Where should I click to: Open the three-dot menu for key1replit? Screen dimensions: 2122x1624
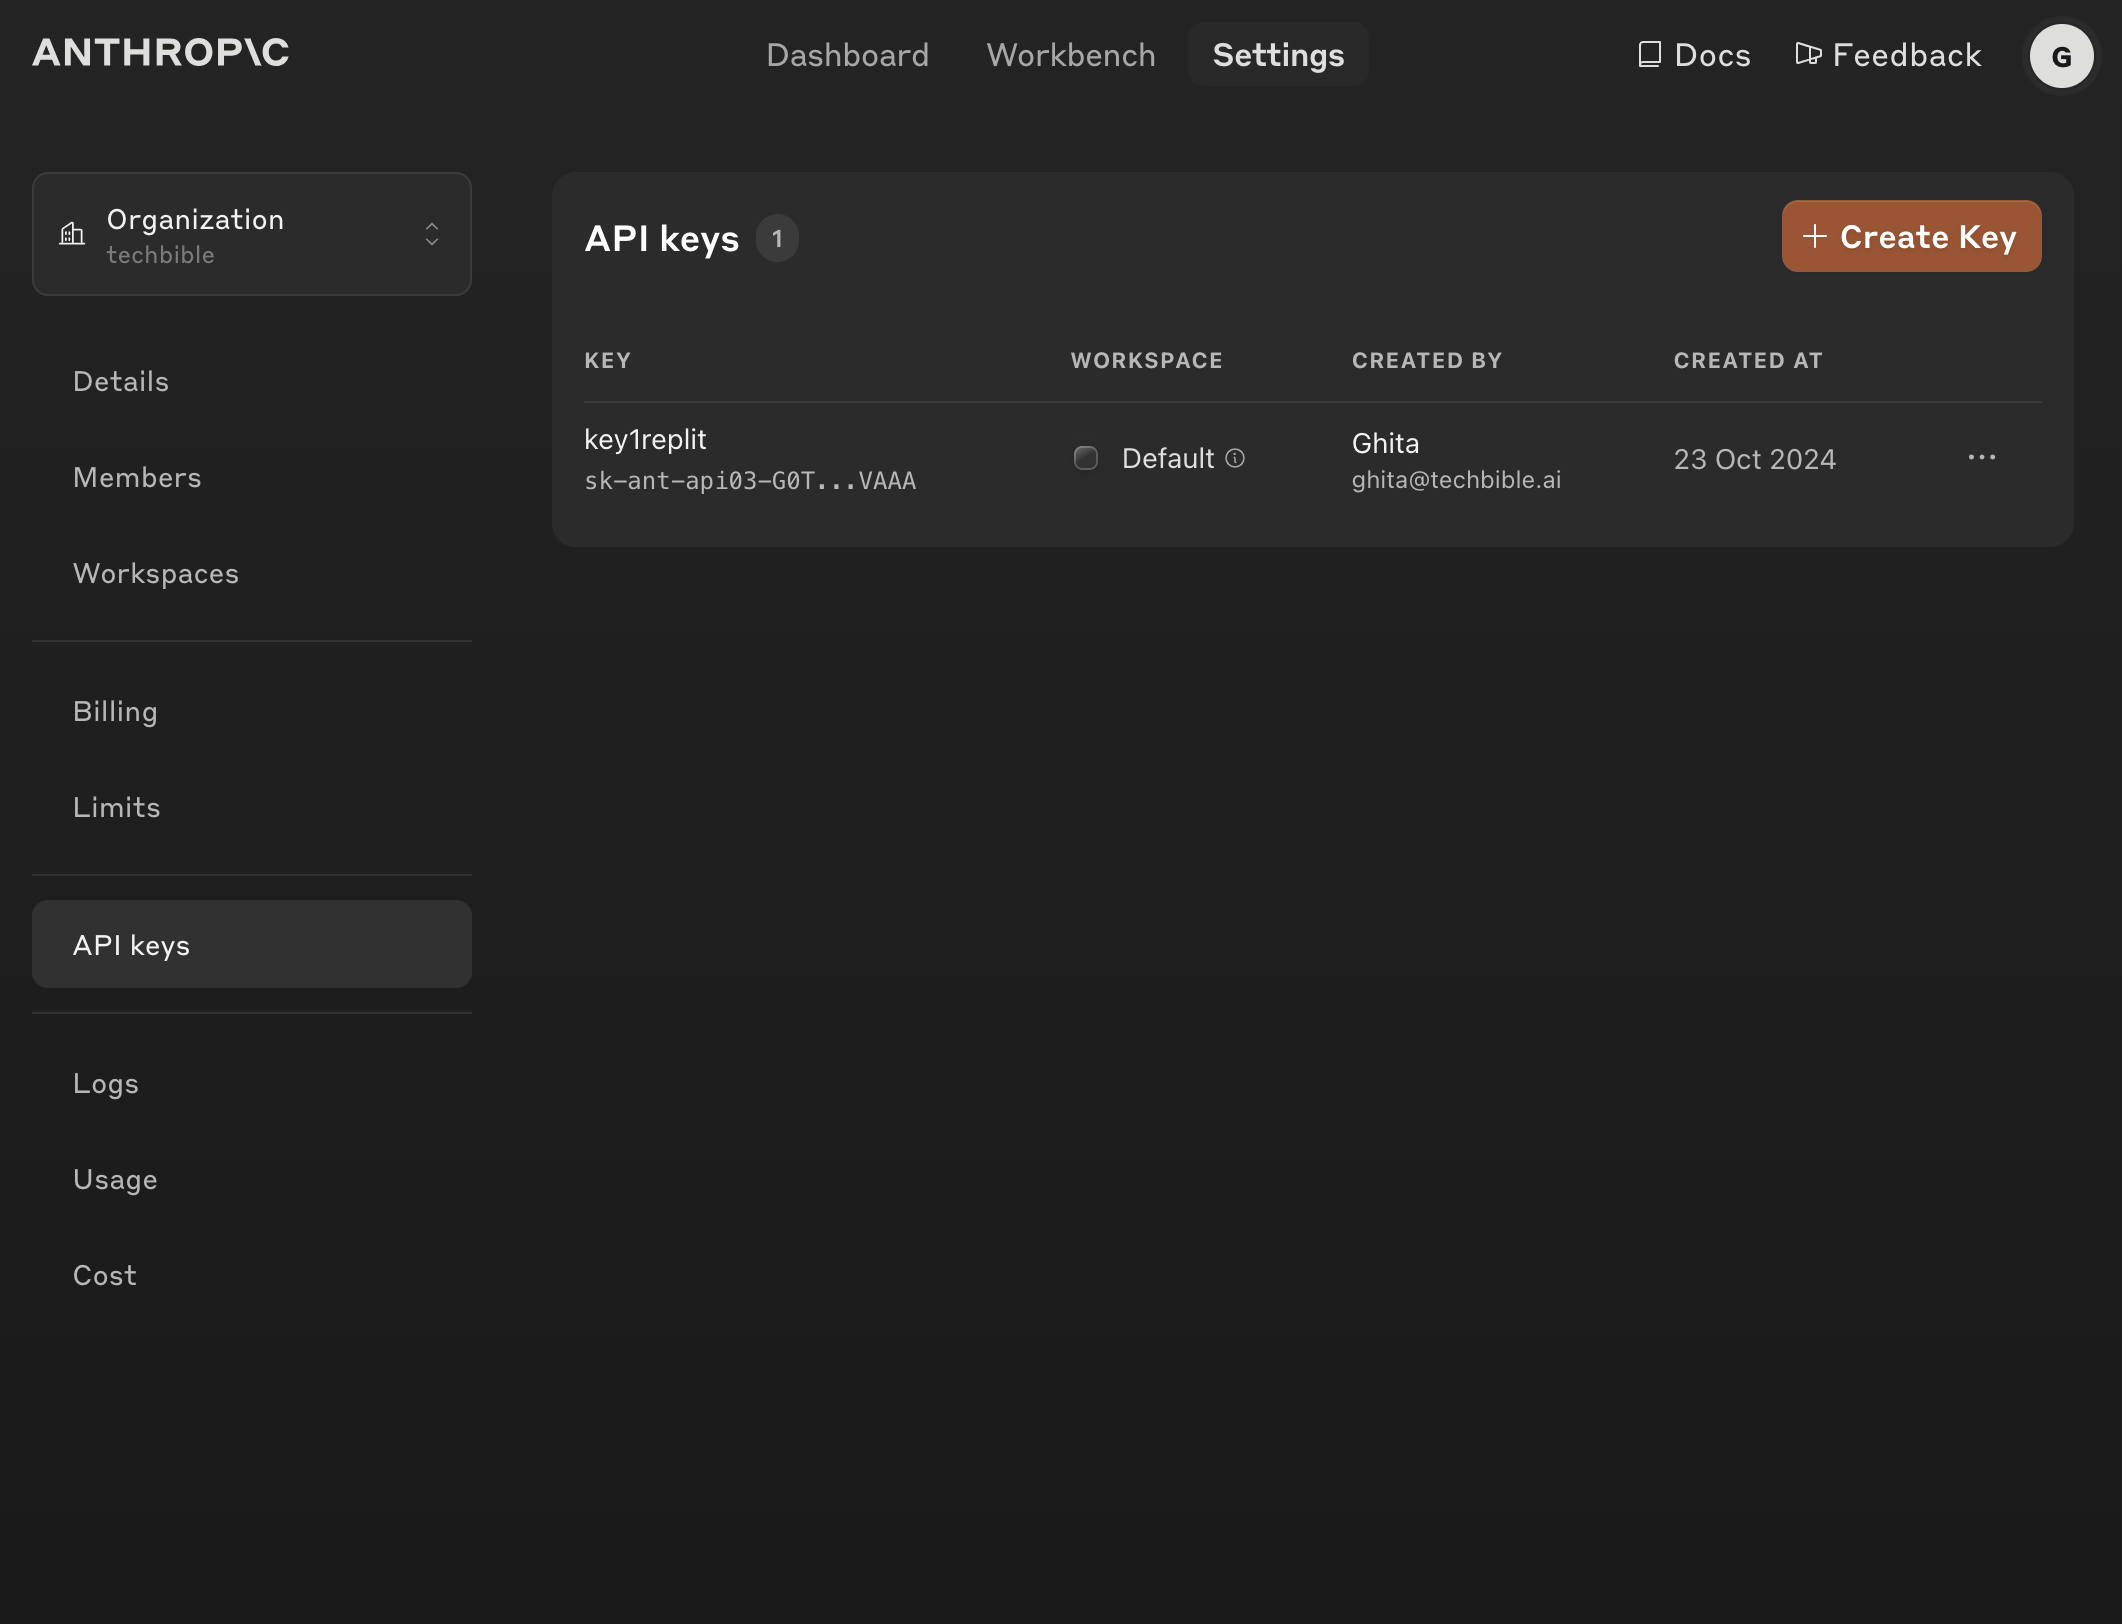click(x=1981, y=457)
